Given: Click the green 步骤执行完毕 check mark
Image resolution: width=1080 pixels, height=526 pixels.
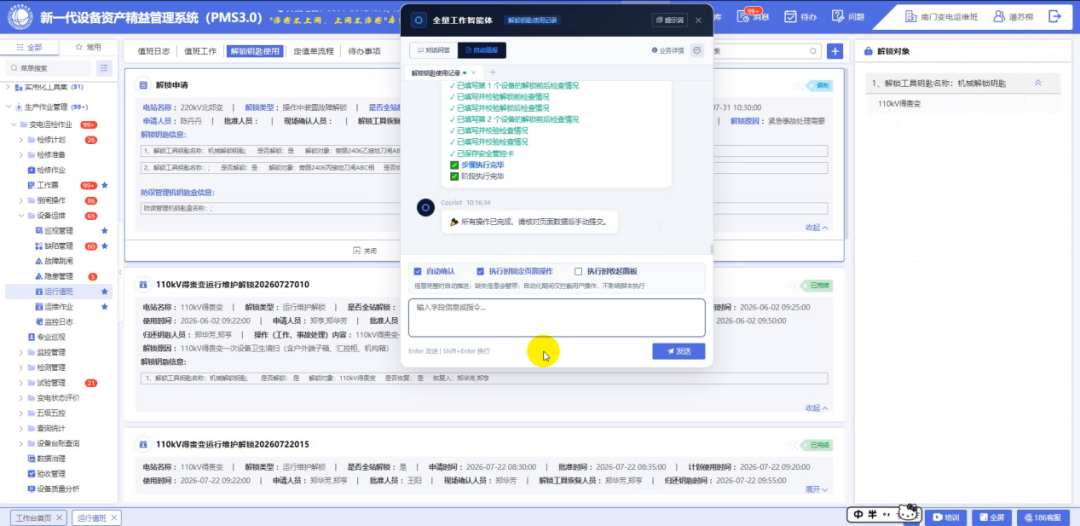Looking at the screenshot, I should (x=454, y=165).
